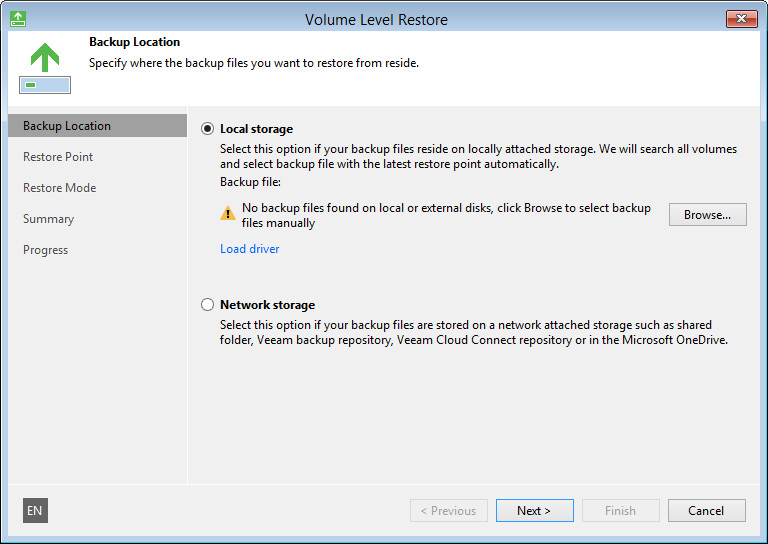Switch to the Restore Point step
The width and height of the screenshot is (768, 544).
tap(58, 157)
